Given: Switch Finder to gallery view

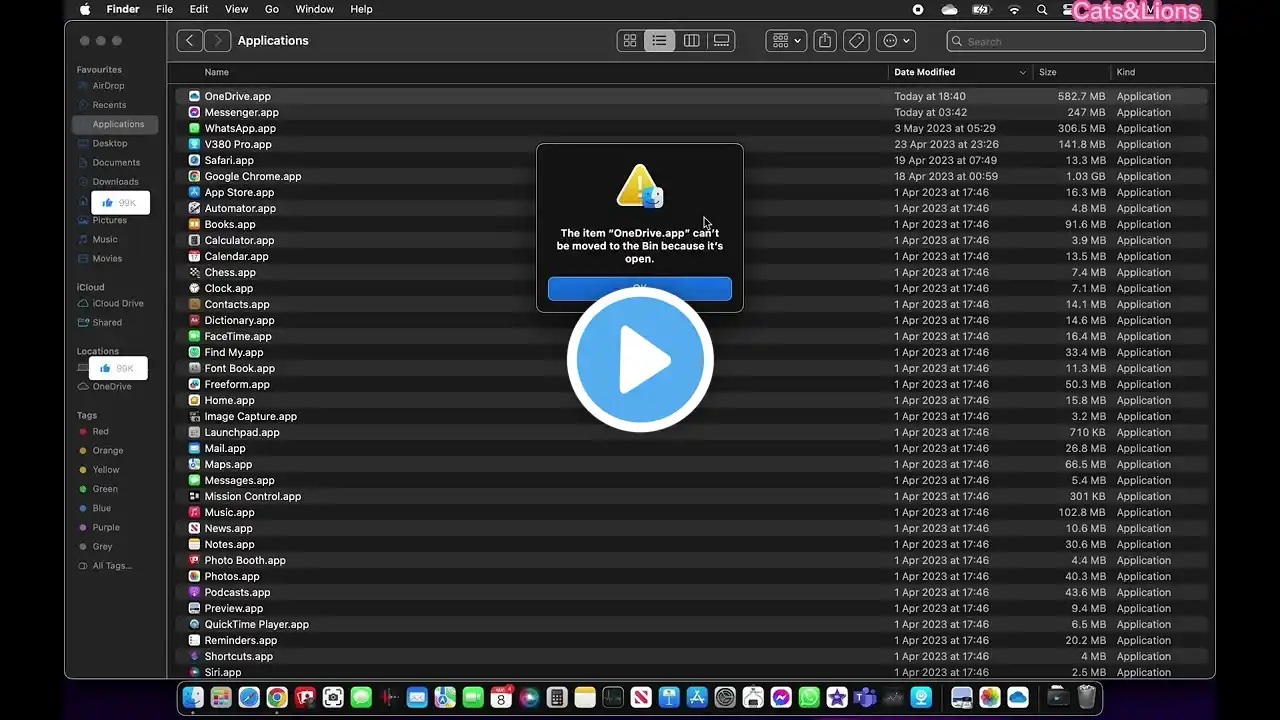Looking at the screenshot, I should click(x=721, y=41).
